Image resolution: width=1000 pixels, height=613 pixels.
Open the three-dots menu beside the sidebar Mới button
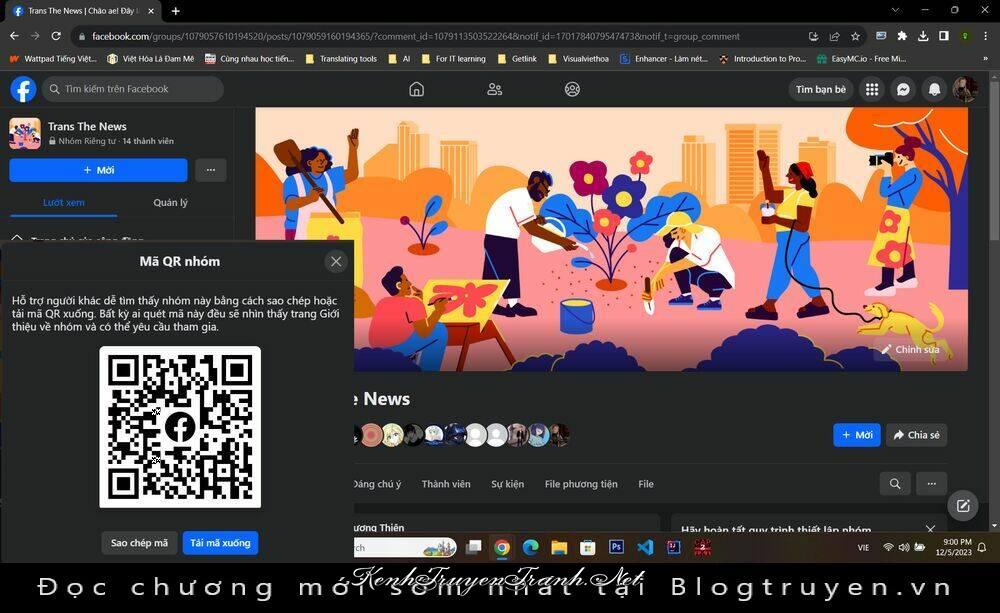tap(210, 170)
